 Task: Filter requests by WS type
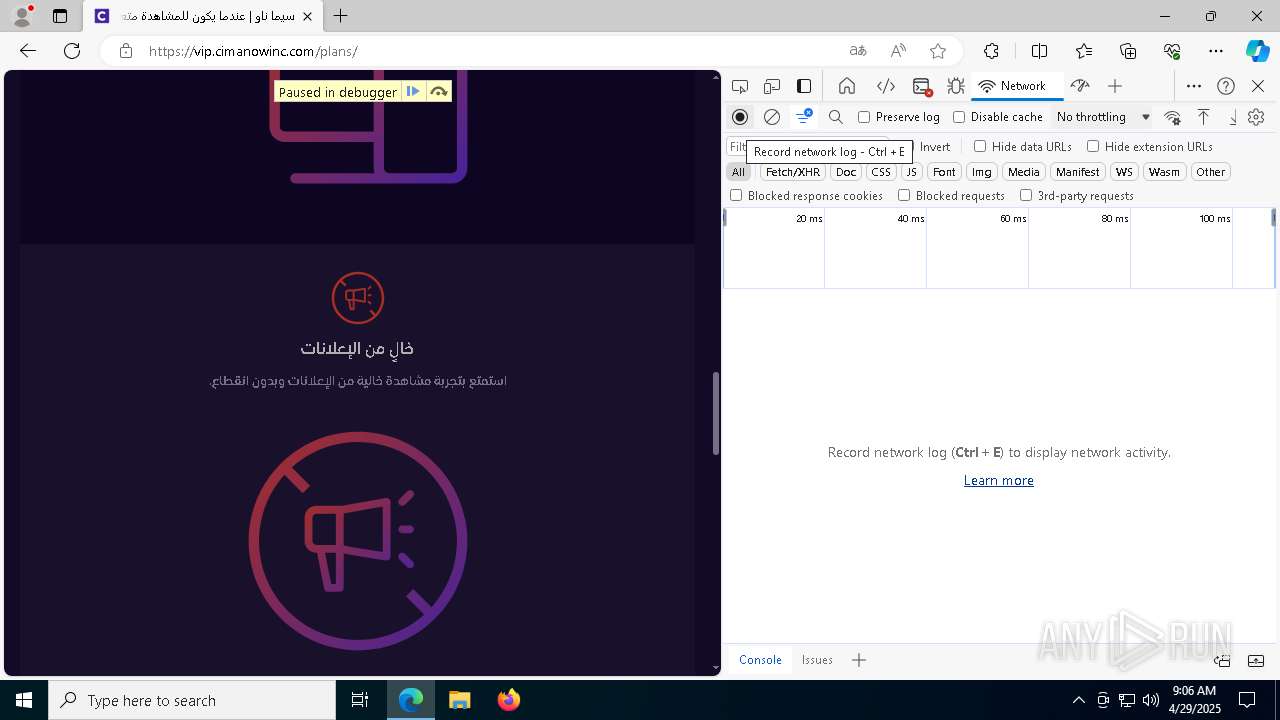(1124, 172)
